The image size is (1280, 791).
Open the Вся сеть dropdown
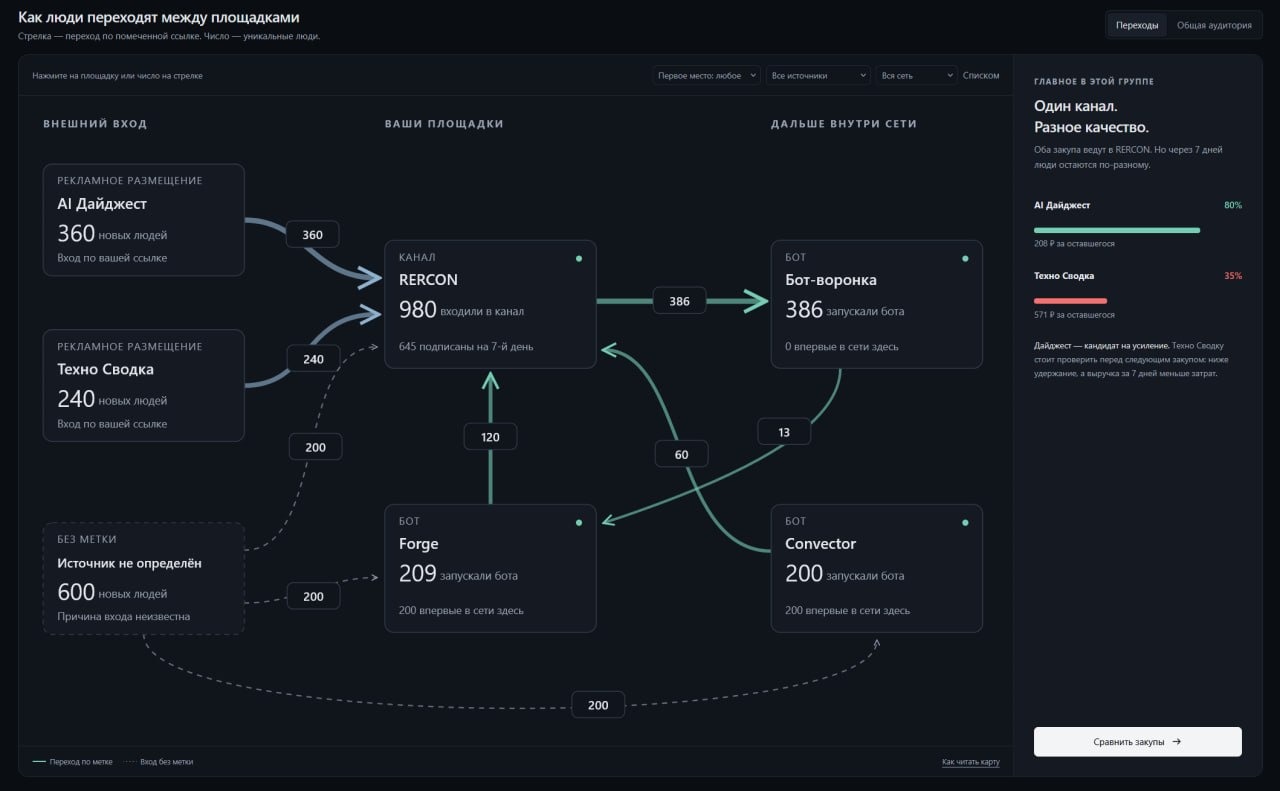pos(916,75)
